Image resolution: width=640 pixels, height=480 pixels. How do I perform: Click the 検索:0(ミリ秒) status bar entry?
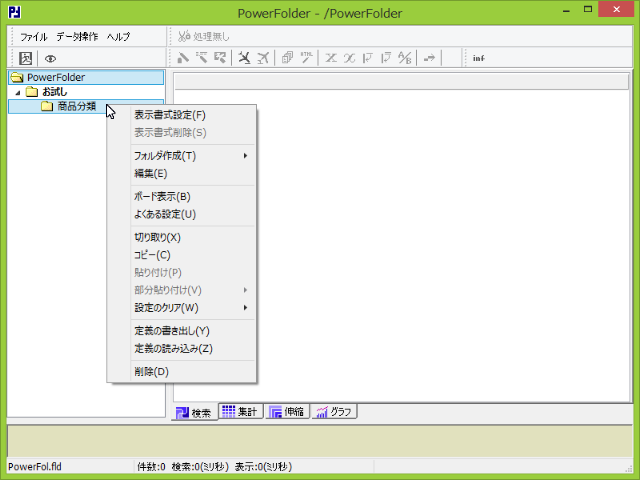pos(200,467)
